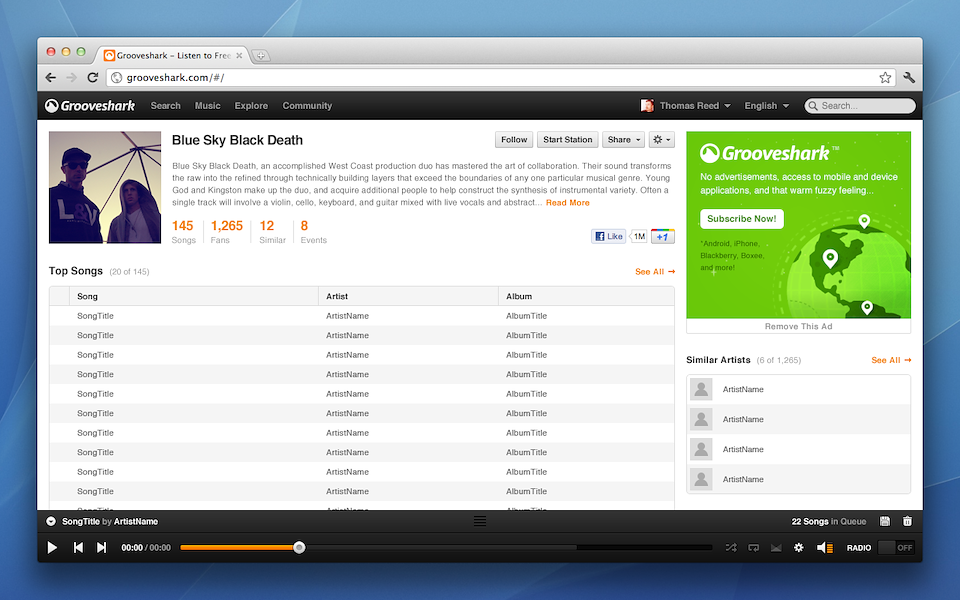Click the 12 Similar stat

click(x=272, y=231)
